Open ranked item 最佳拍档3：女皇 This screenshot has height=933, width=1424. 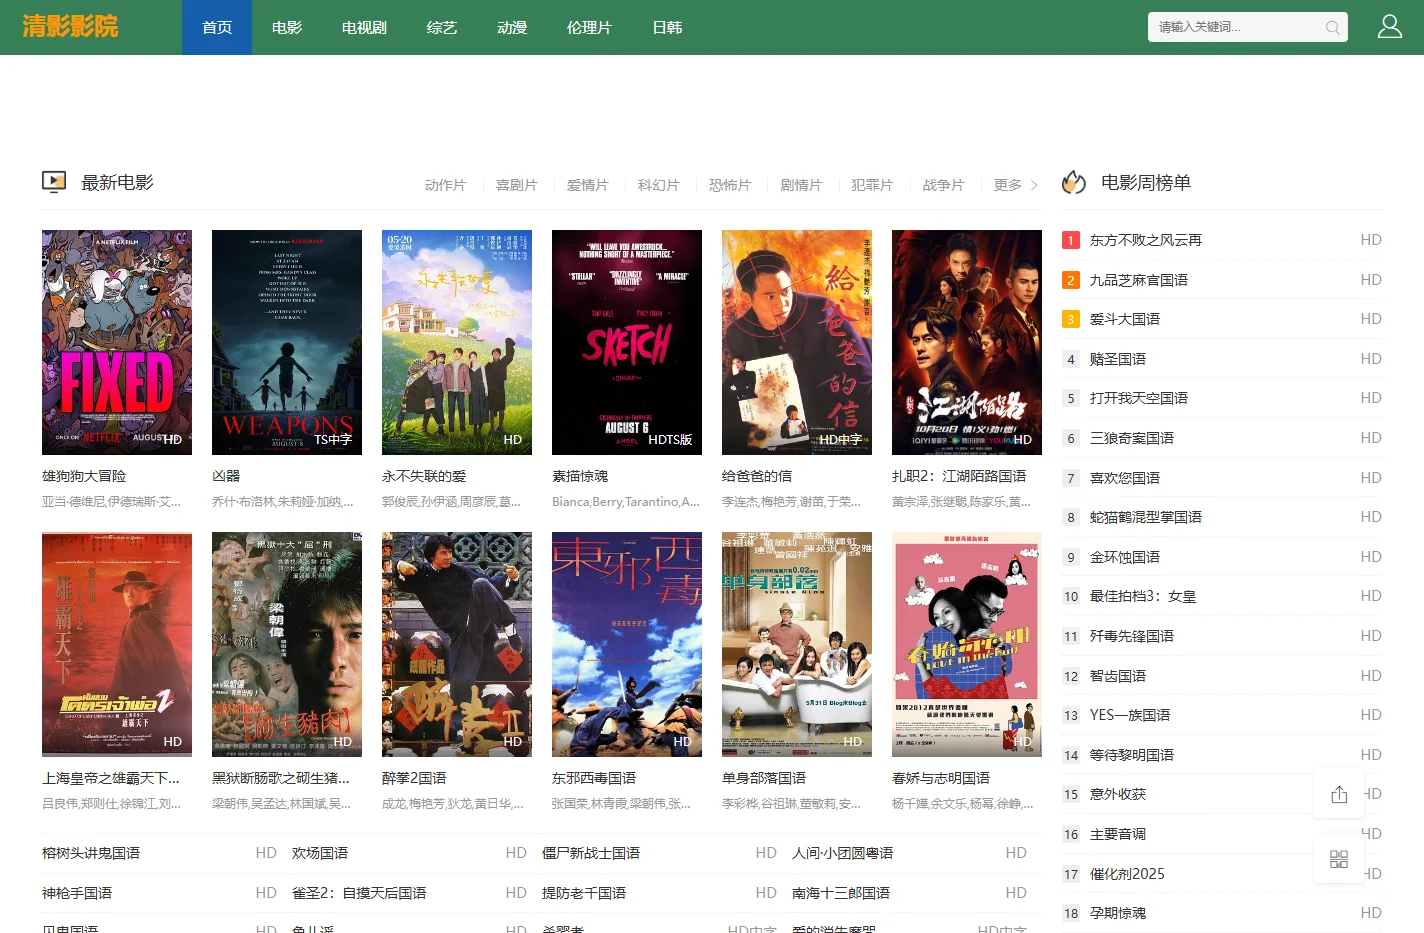(1143, 596)
